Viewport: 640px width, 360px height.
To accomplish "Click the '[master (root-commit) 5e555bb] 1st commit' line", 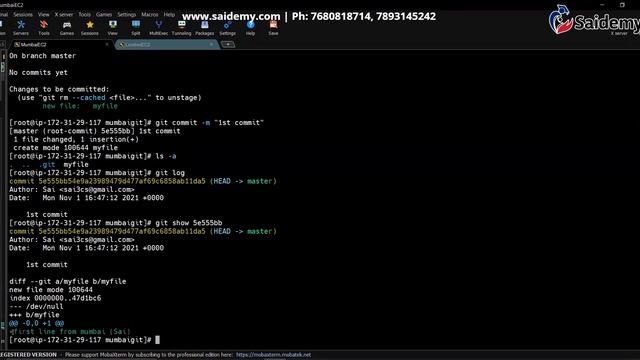I will coord(95,131).
